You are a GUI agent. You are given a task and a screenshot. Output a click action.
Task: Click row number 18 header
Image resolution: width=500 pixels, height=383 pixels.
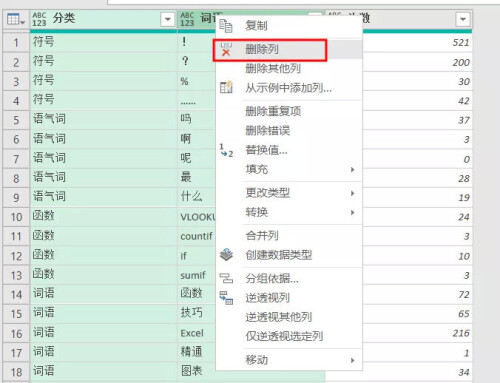pyautogui.click(x=16, y=372)
